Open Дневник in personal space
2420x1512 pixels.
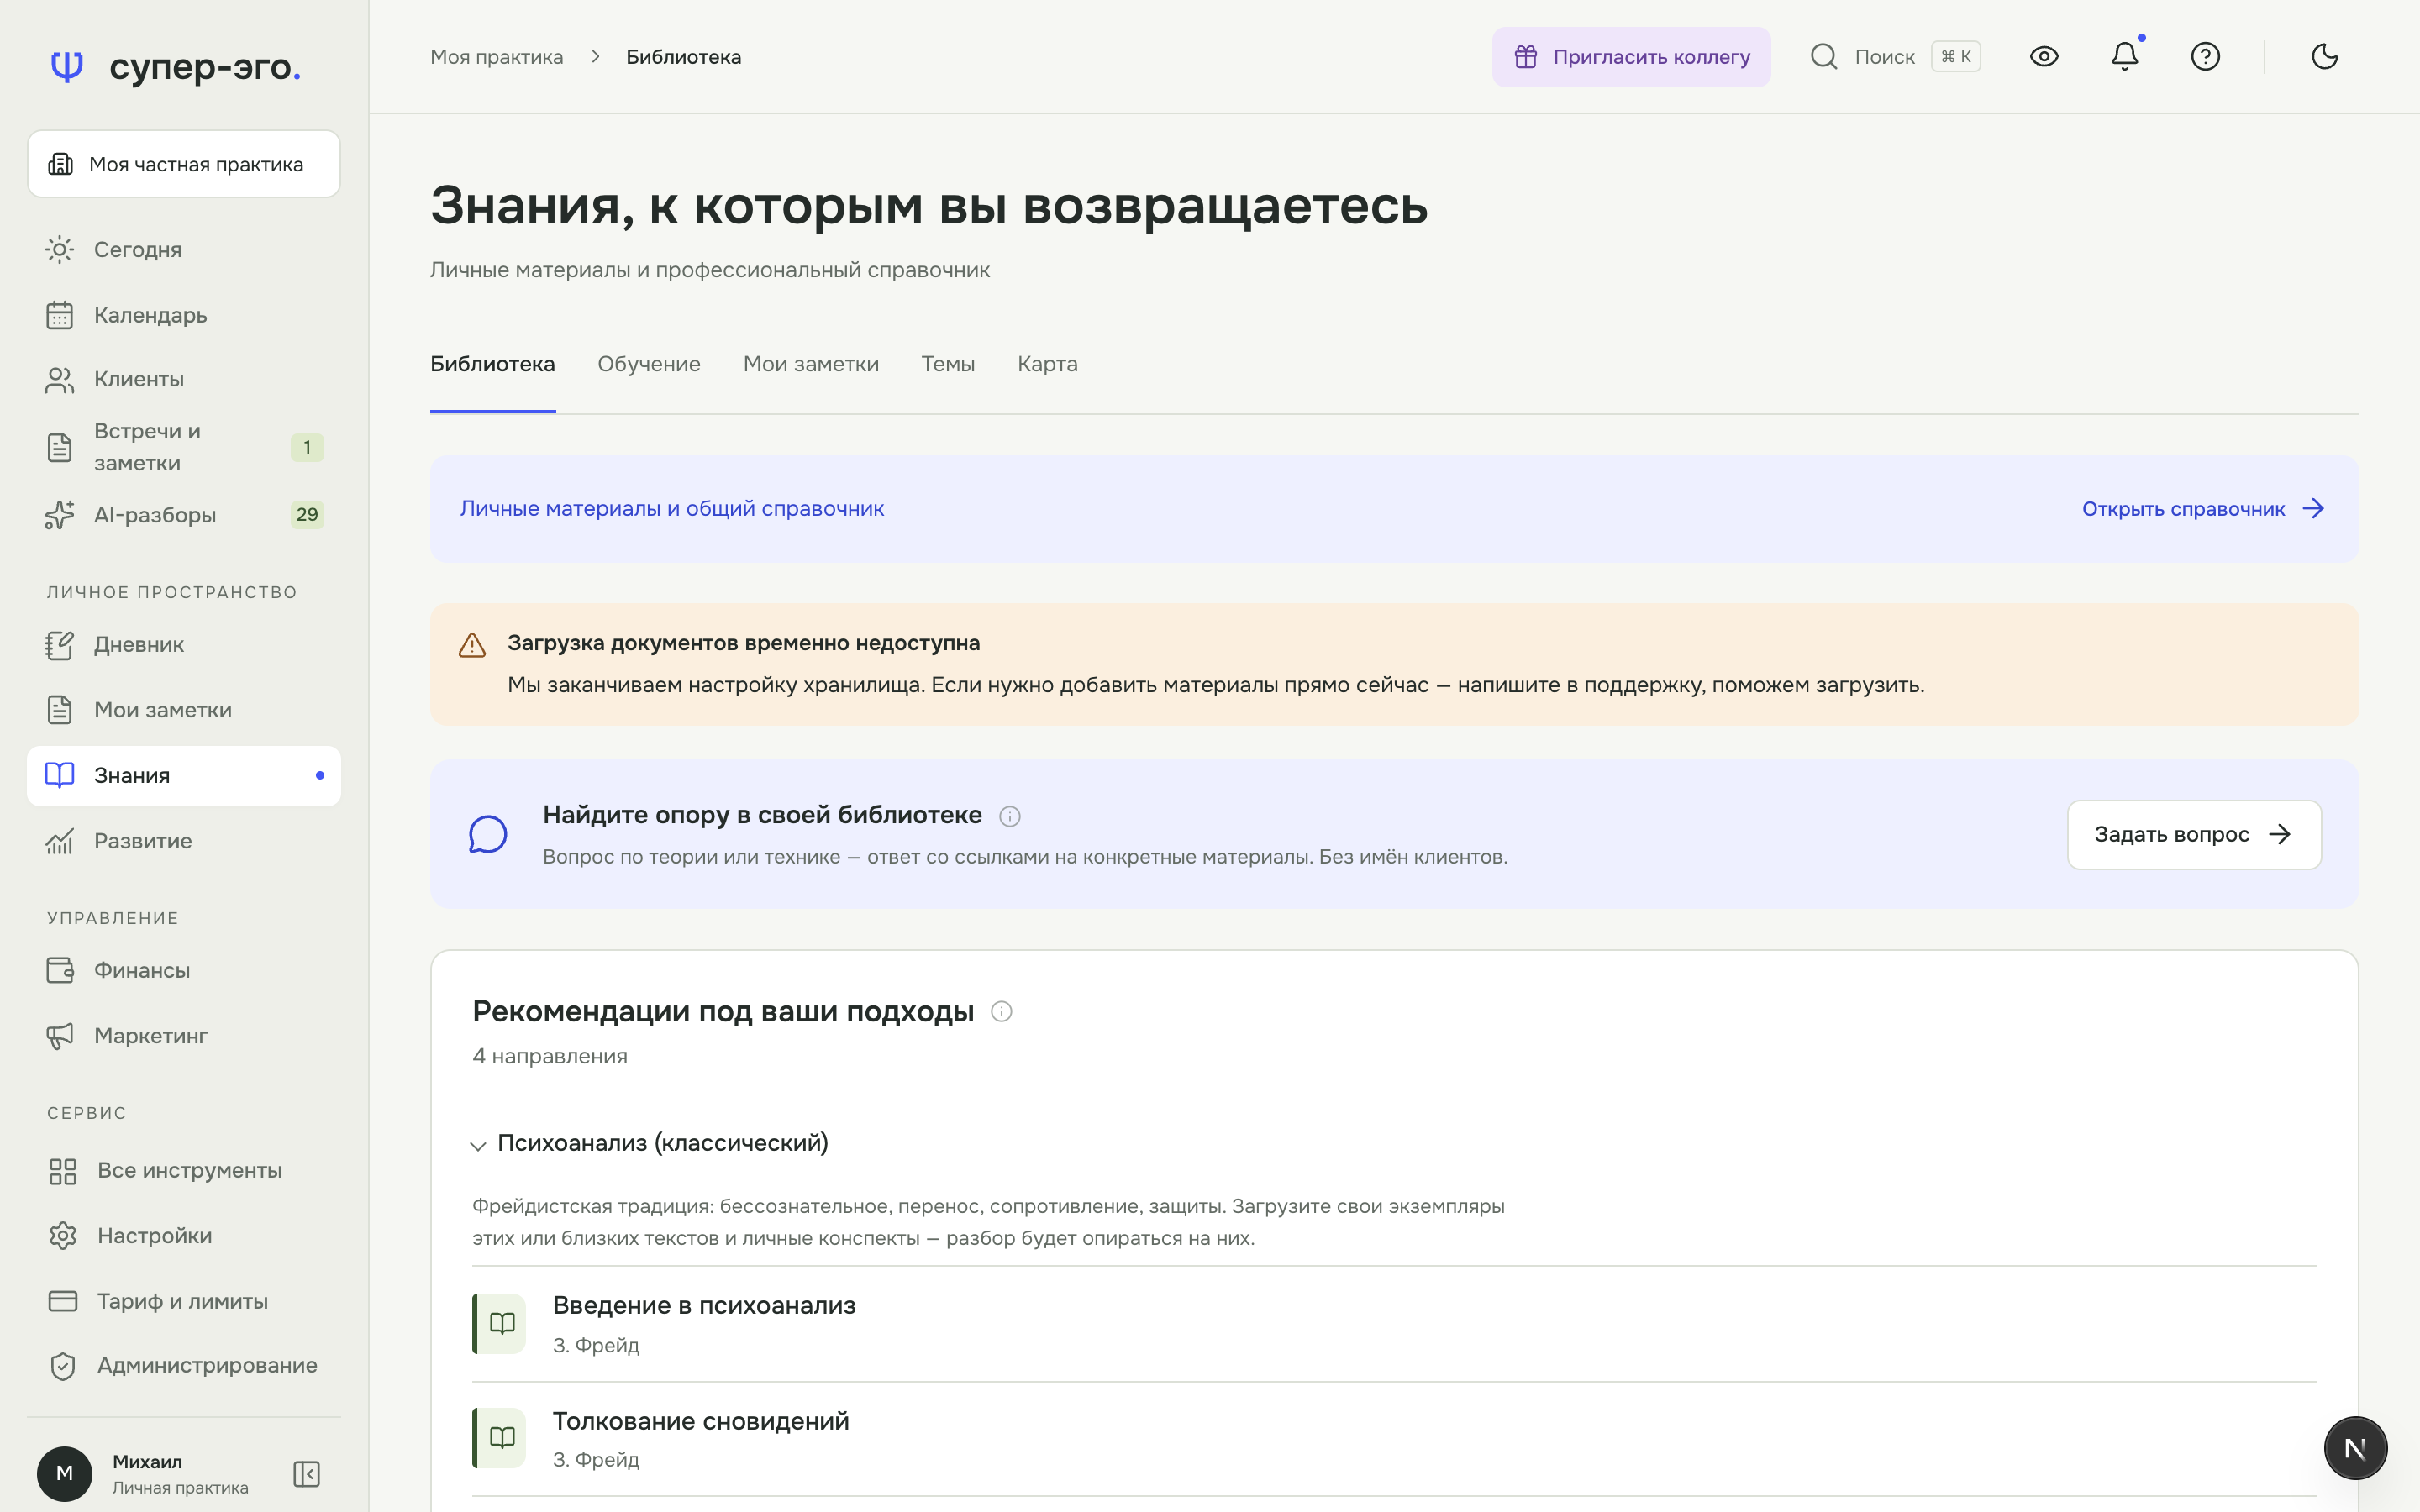(184, 645)
